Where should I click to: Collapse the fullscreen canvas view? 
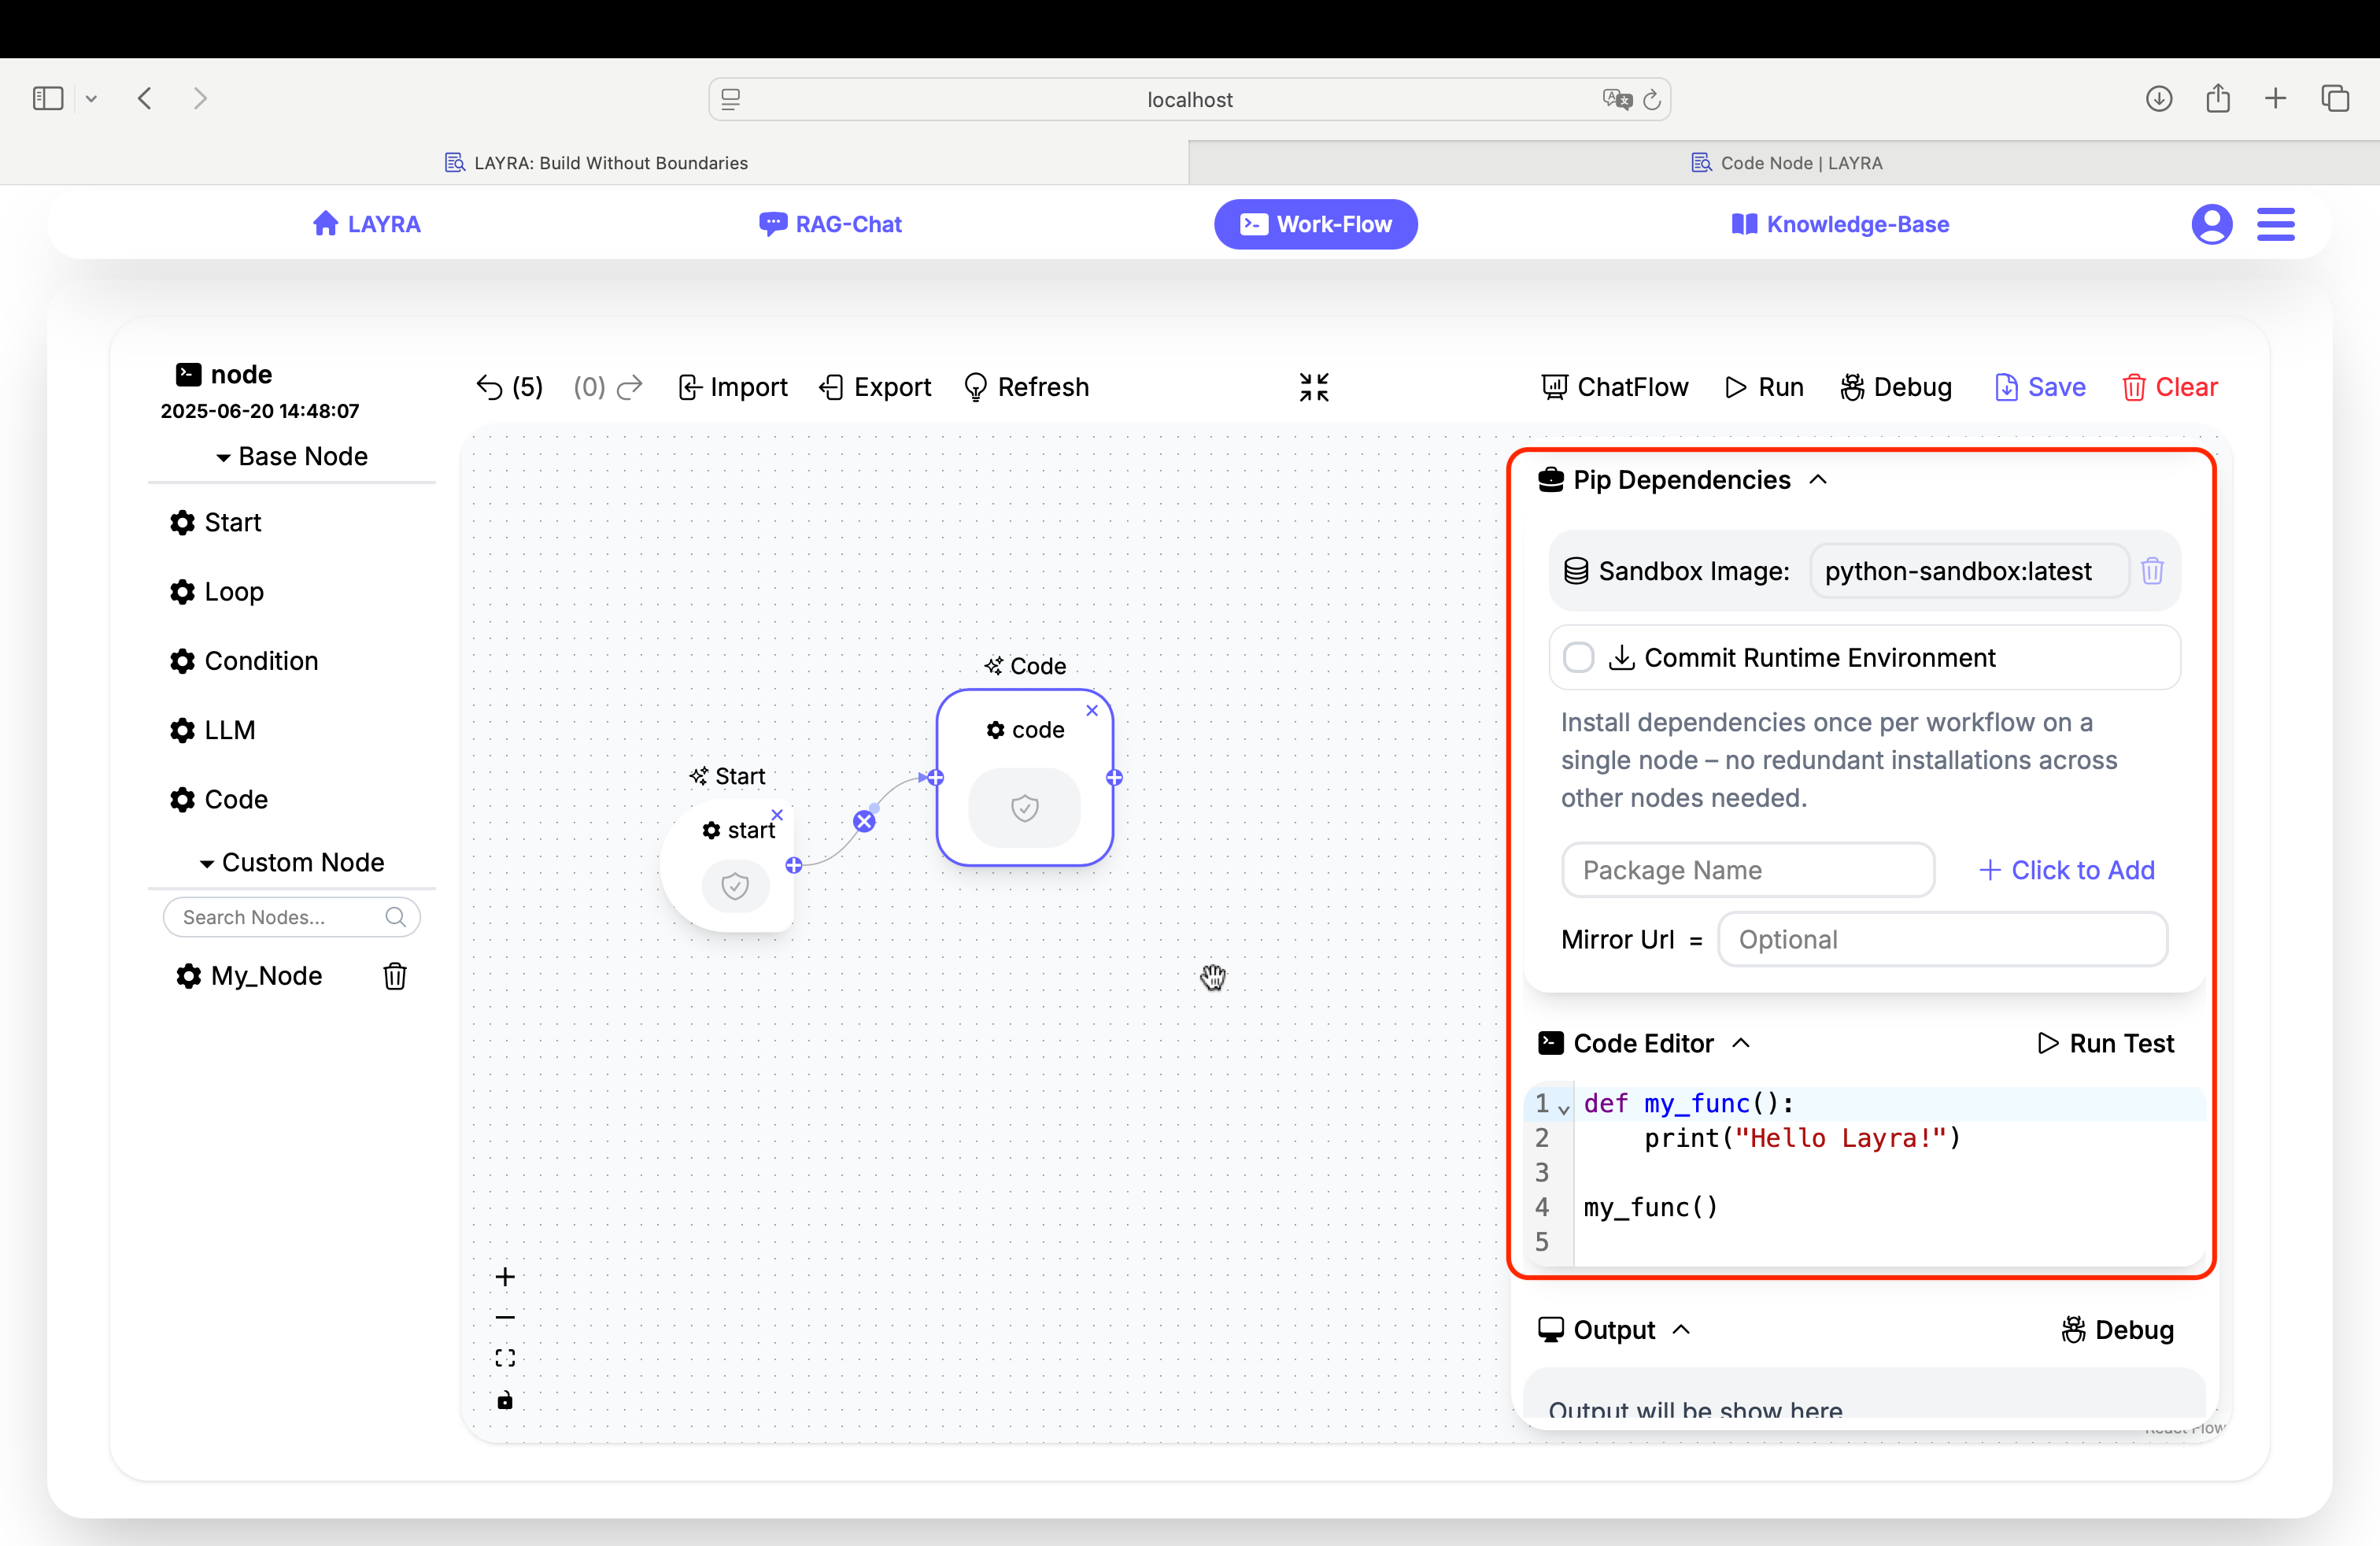(1314, 387)
